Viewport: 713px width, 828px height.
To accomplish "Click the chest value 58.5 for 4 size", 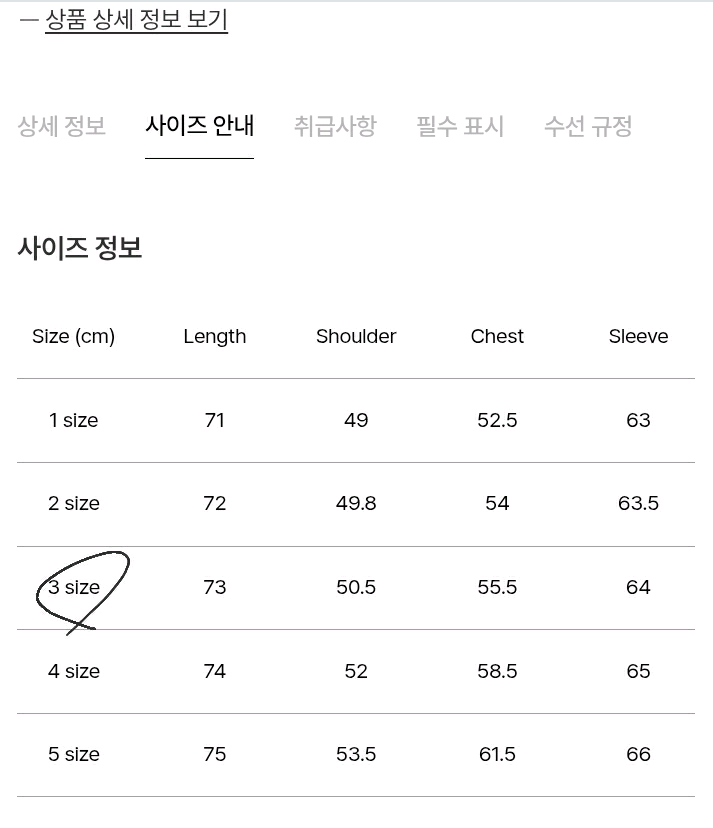I will [496, 671].
